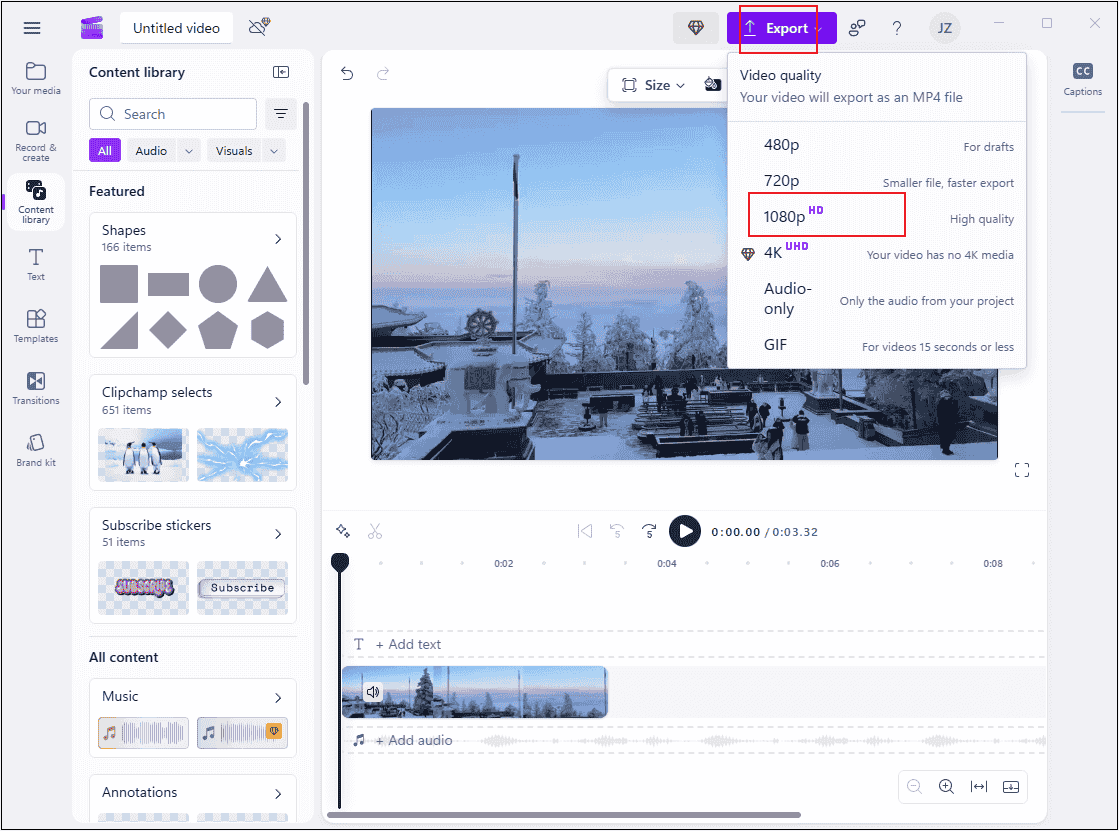The width and height of the screenshot is (1119, 831).
Task: Open JZ account avatar menu
Action: (944, 28)
